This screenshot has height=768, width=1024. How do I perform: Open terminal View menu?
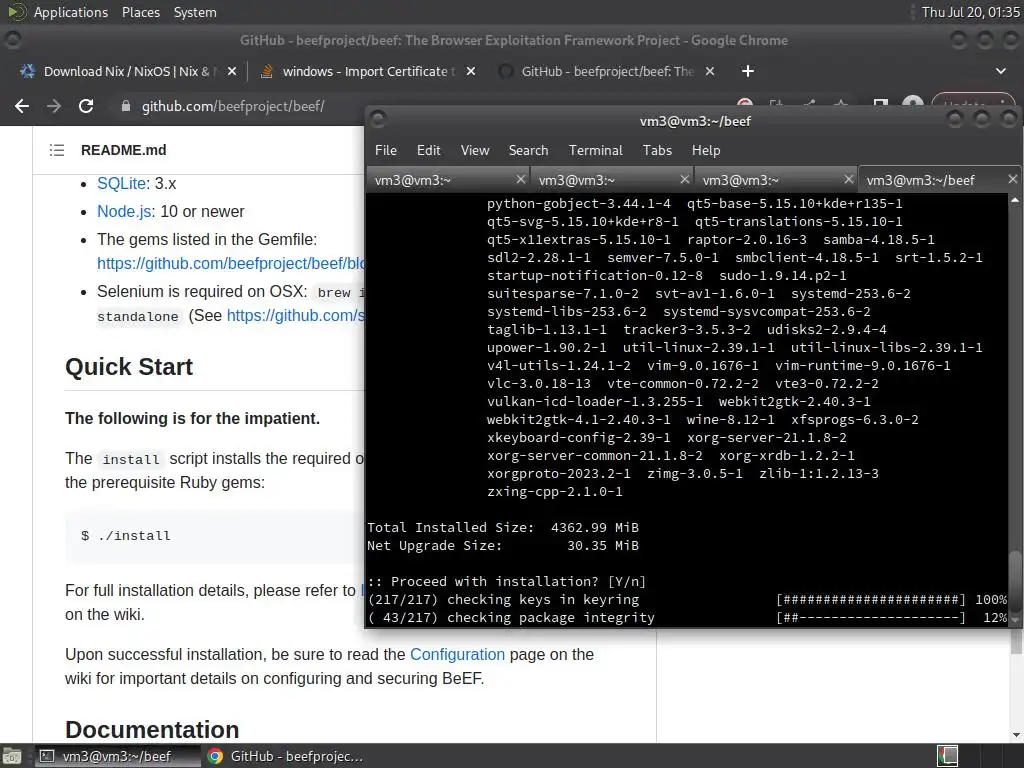475,150
